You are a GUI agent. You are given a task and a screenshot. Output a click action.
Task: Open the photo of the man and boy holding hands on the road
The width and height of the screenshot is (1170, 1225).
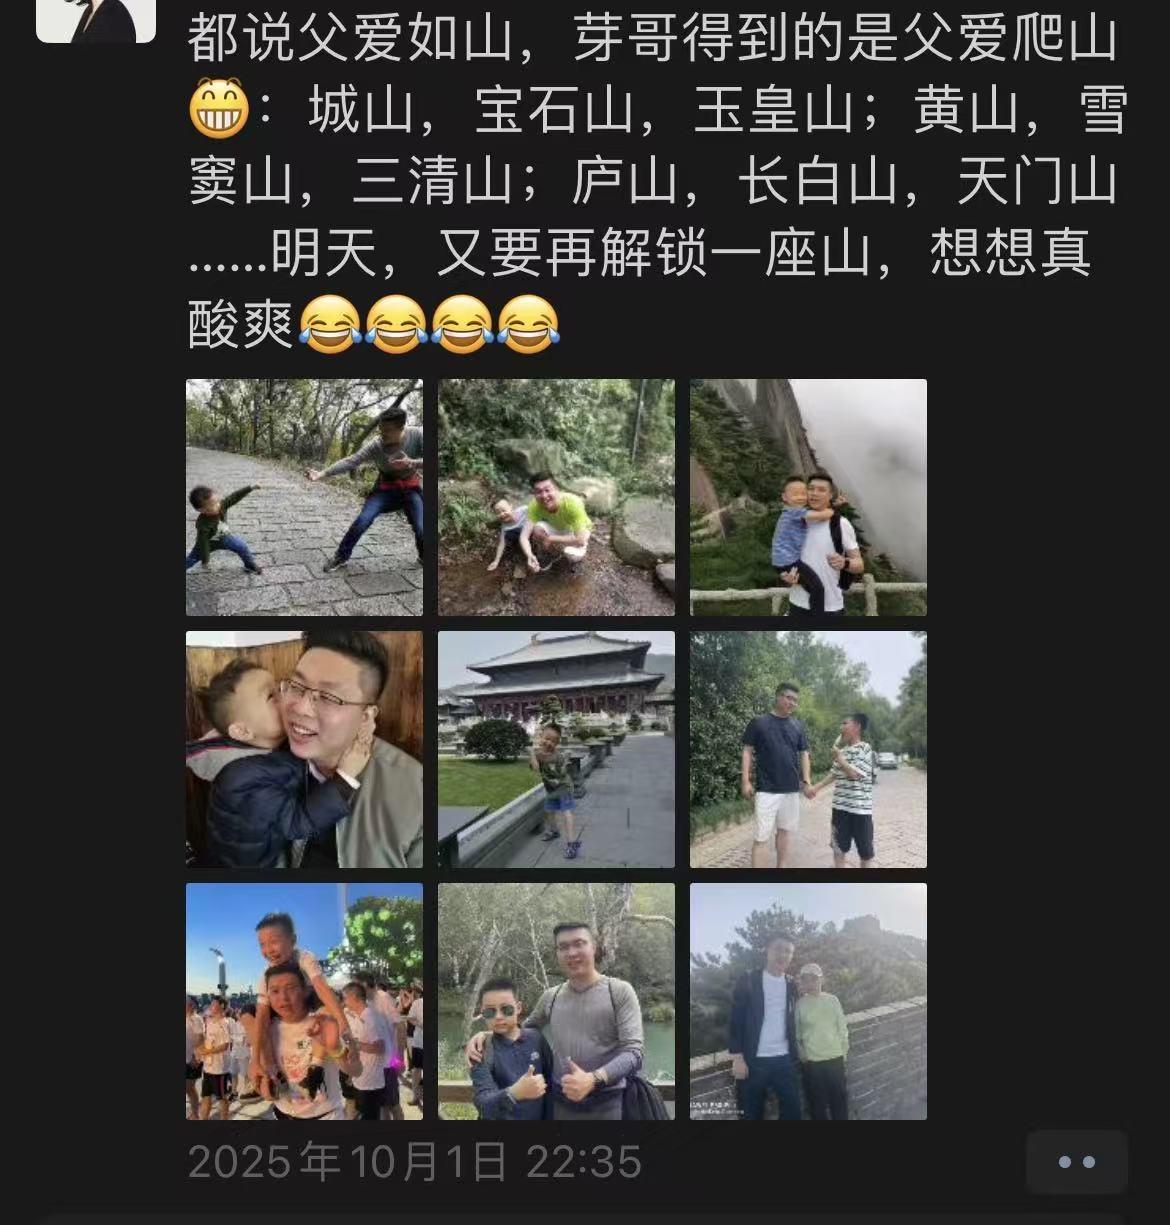(x=808, y=749)
